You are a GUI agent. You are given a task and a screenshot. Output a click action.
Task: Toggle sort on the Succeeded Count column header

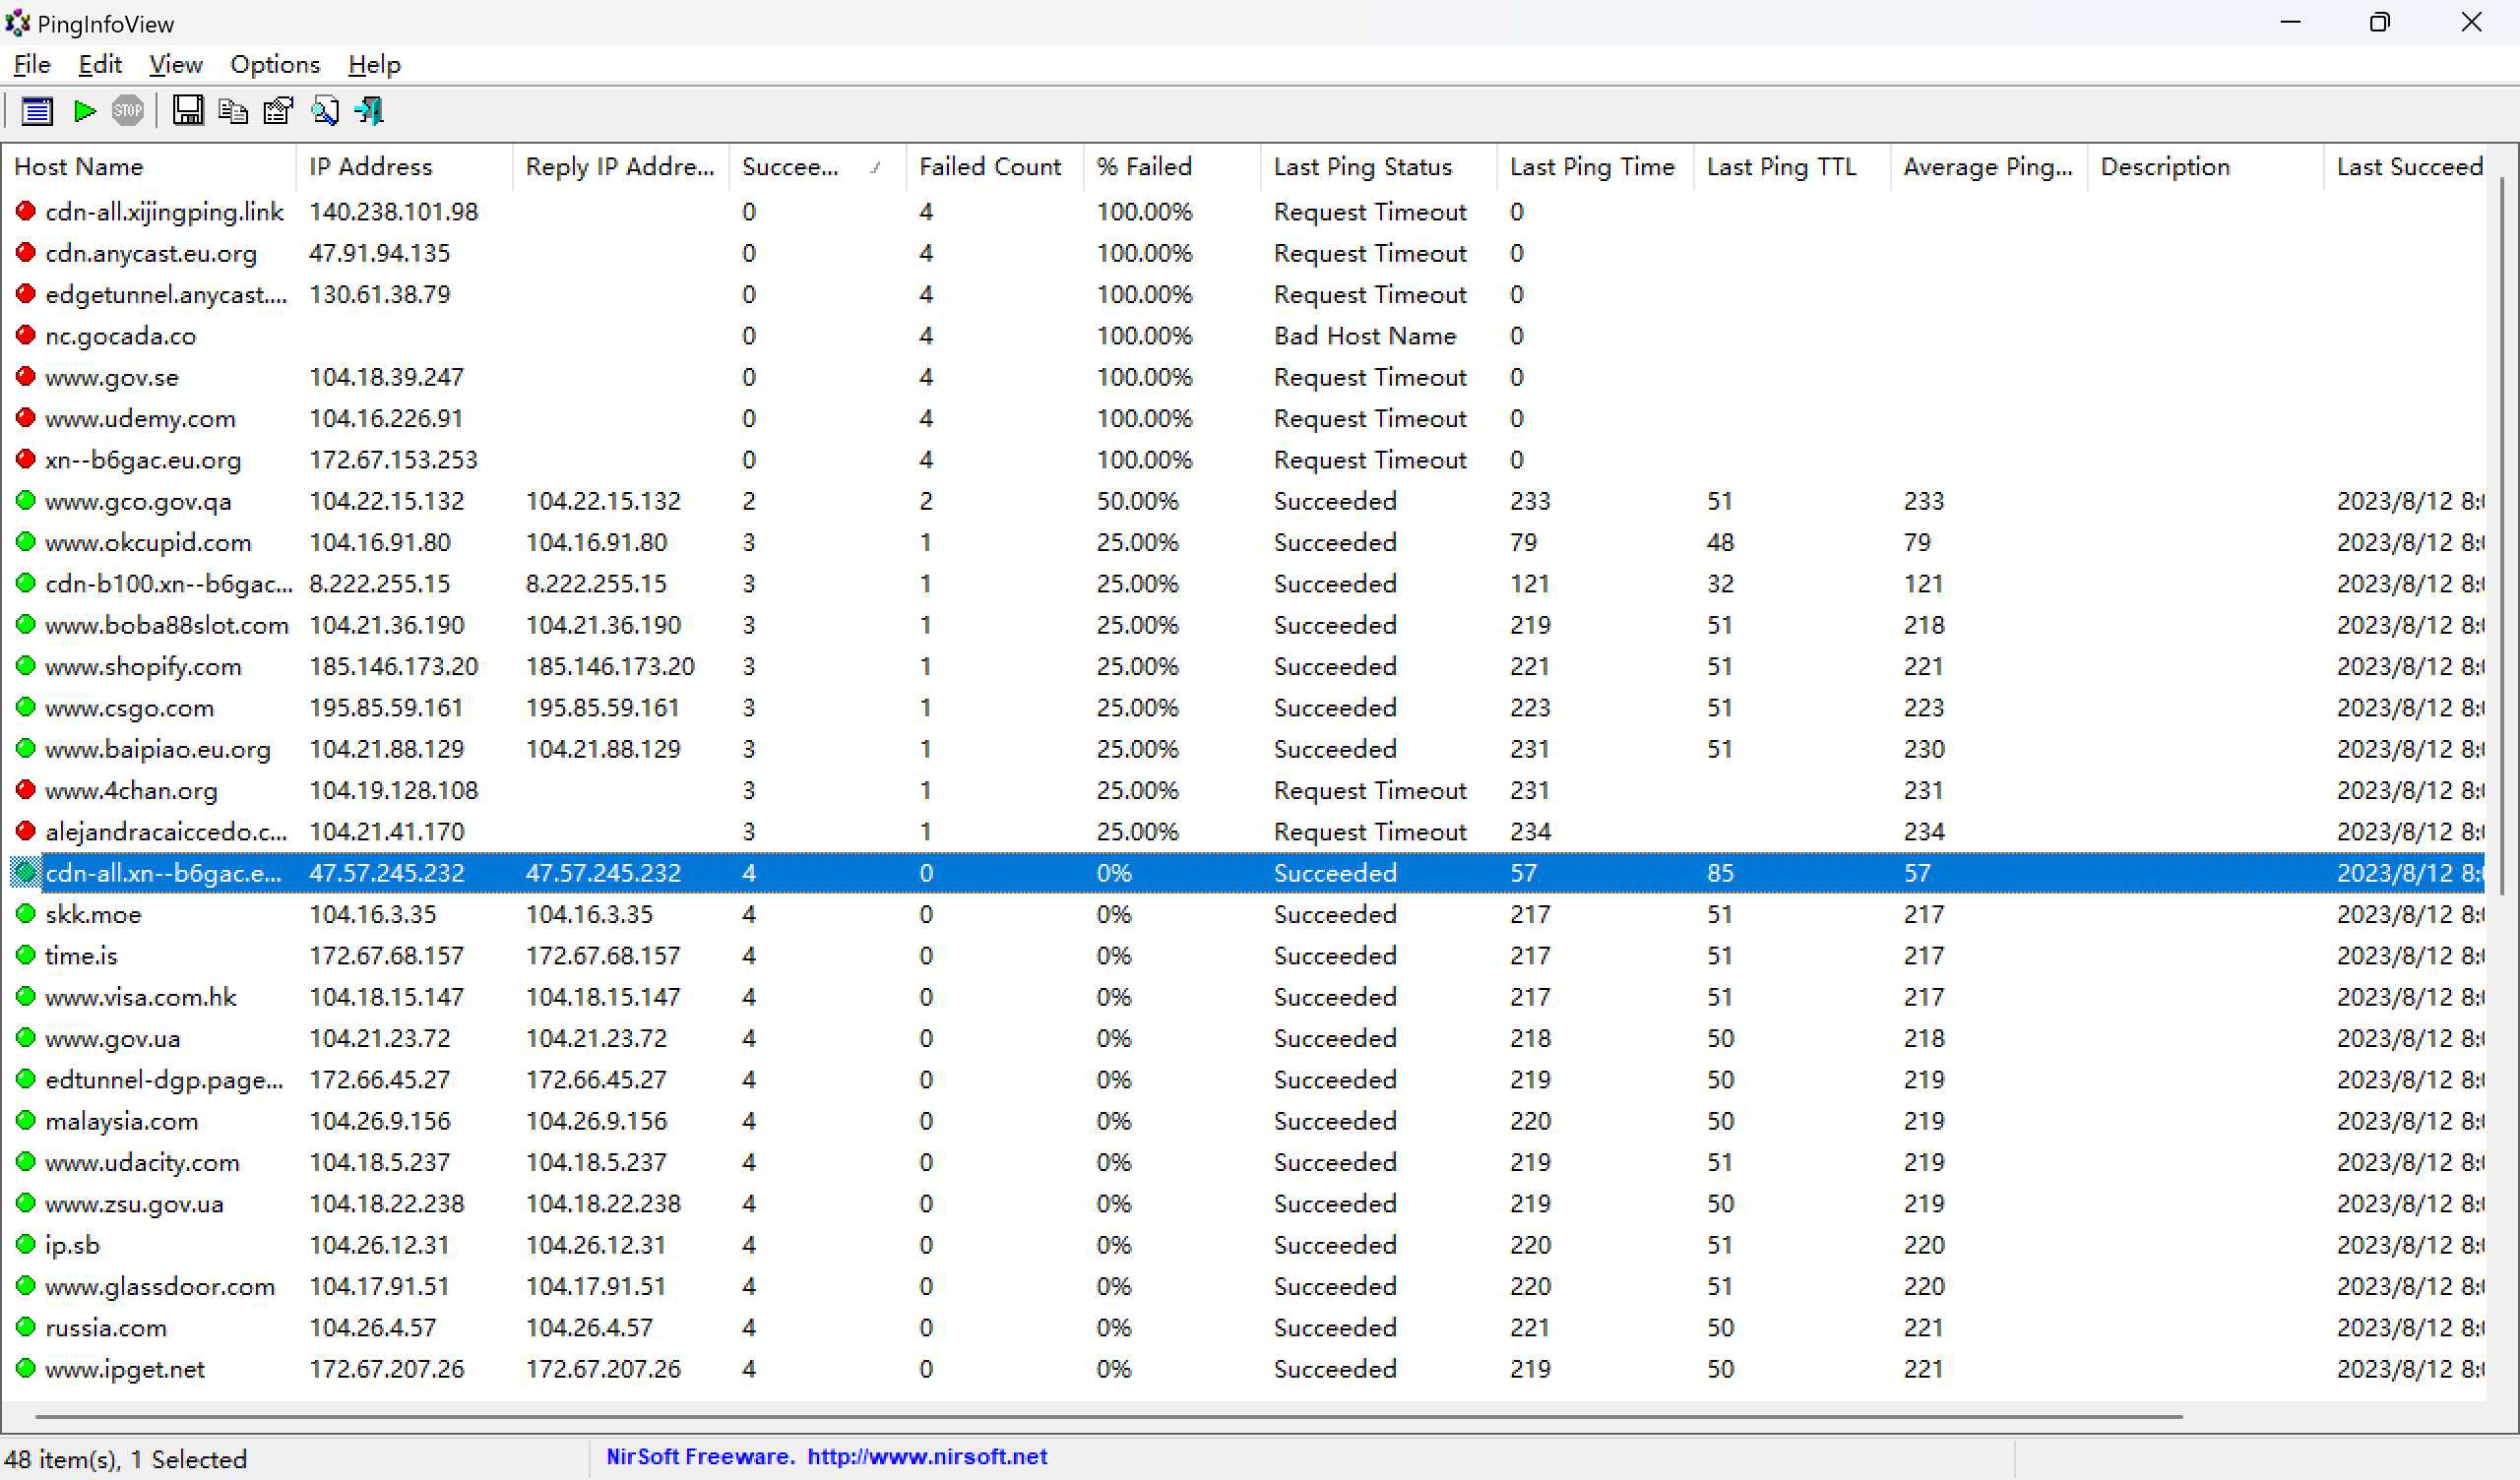pos(818,166)
